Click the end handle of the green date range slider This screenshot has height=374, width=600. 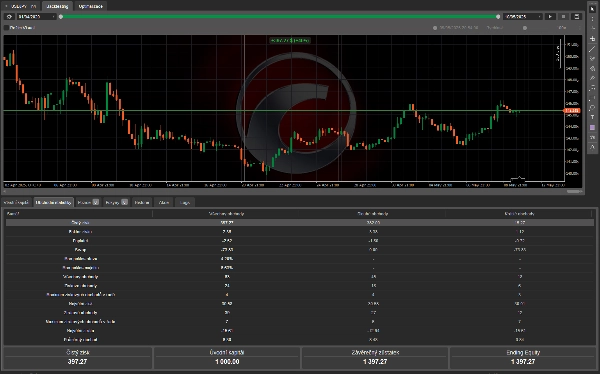(498, 16)
